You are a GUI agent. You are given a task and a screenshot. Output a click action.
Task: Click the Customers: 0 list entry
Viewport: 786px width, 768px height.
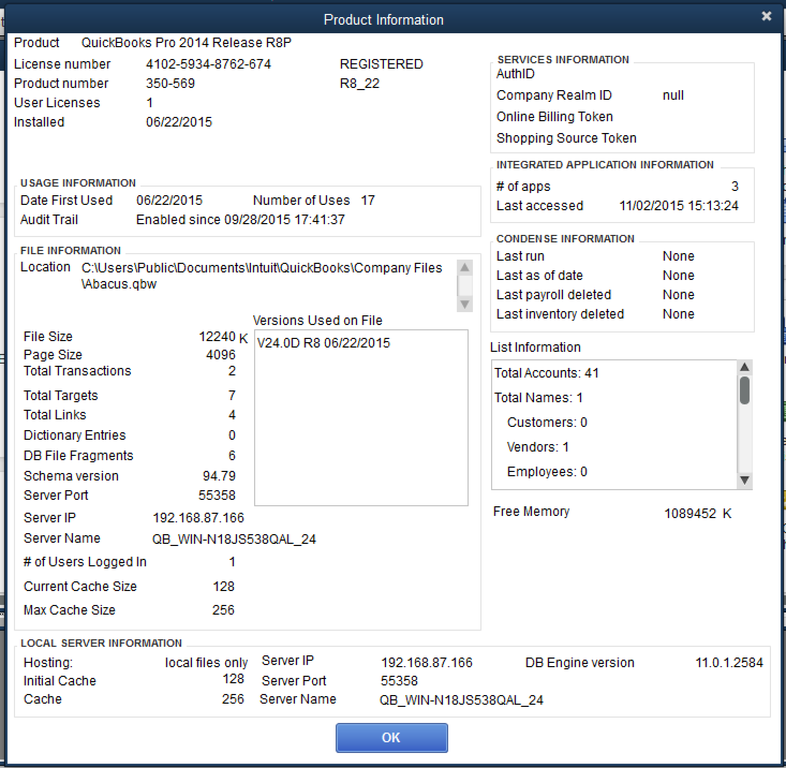[x=547, y=422]
